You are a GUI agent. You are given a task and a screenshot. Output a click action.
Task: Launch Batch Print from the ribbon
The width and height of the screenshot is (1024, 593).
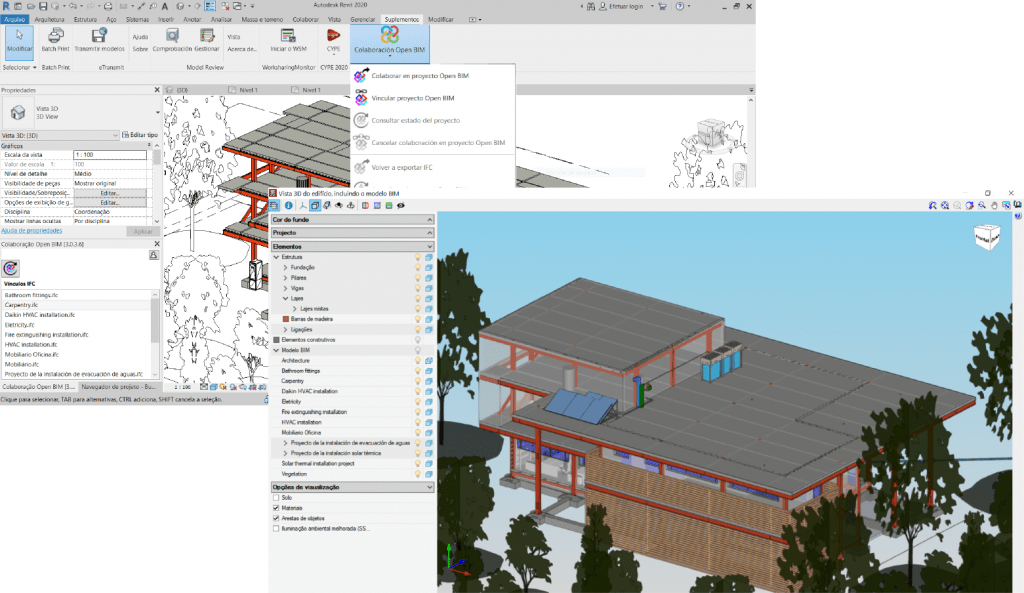(x=56, y=40)
